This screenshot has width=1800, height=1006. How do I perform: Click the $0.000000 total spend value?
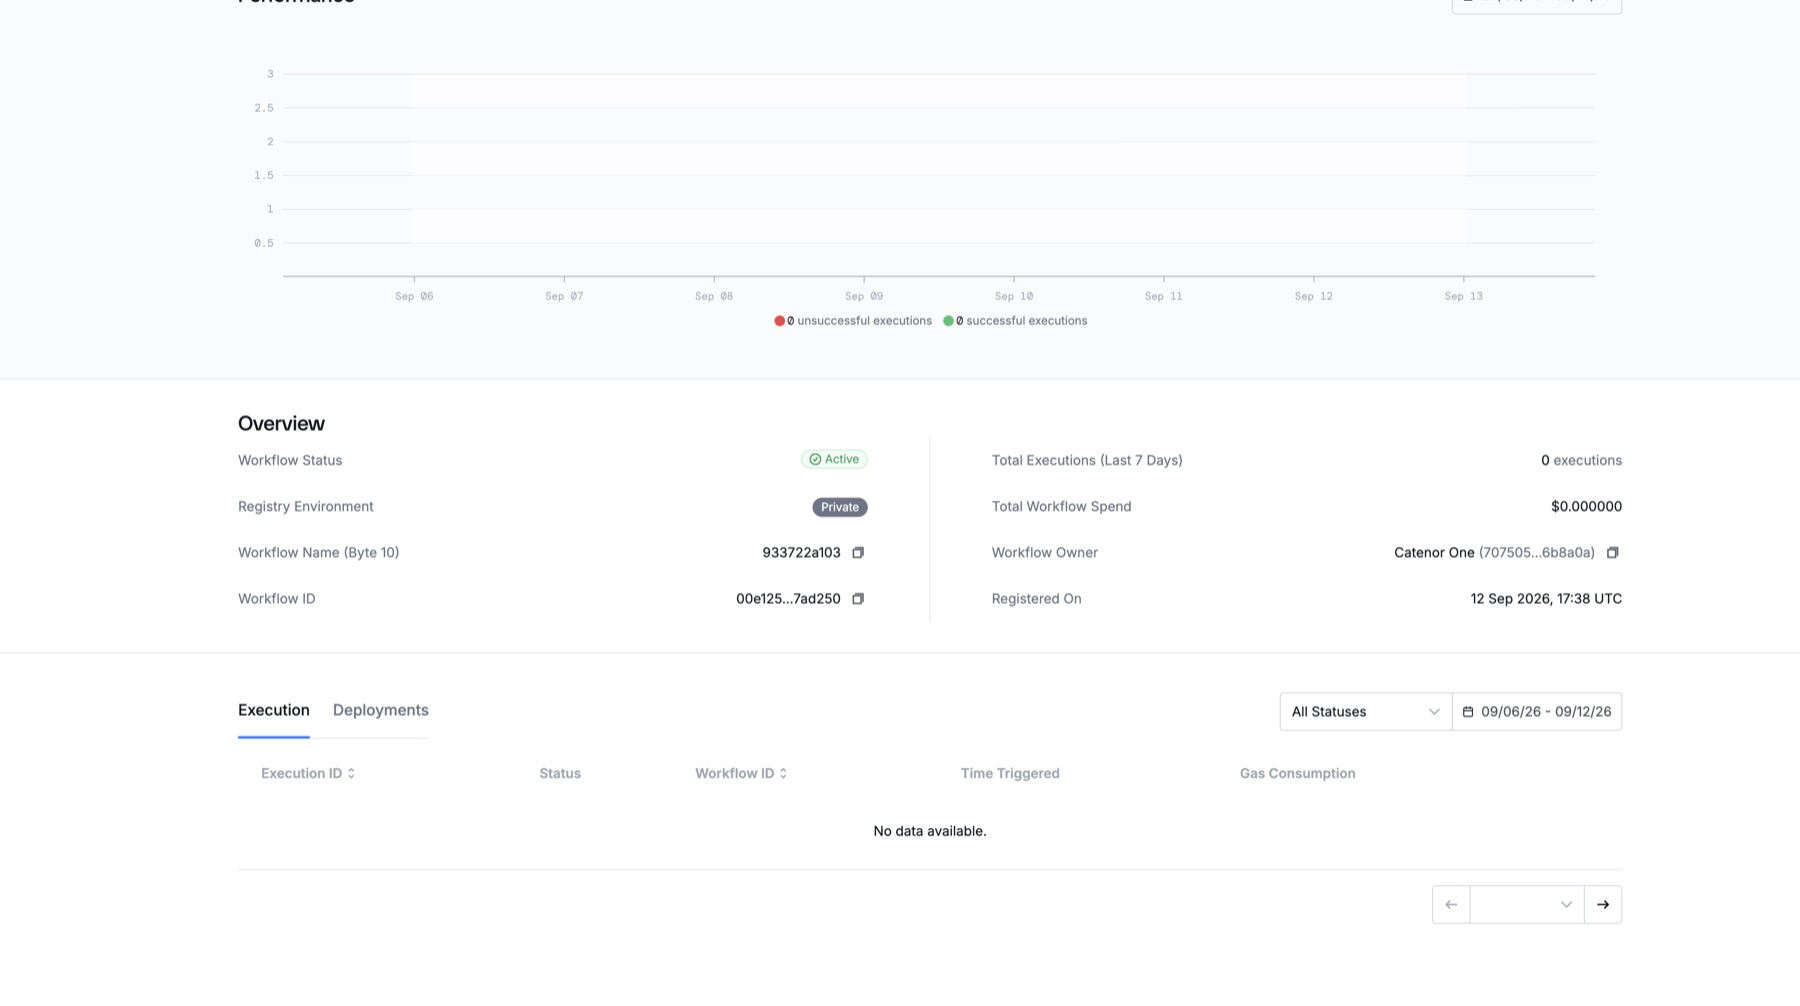click(1586, 507)
